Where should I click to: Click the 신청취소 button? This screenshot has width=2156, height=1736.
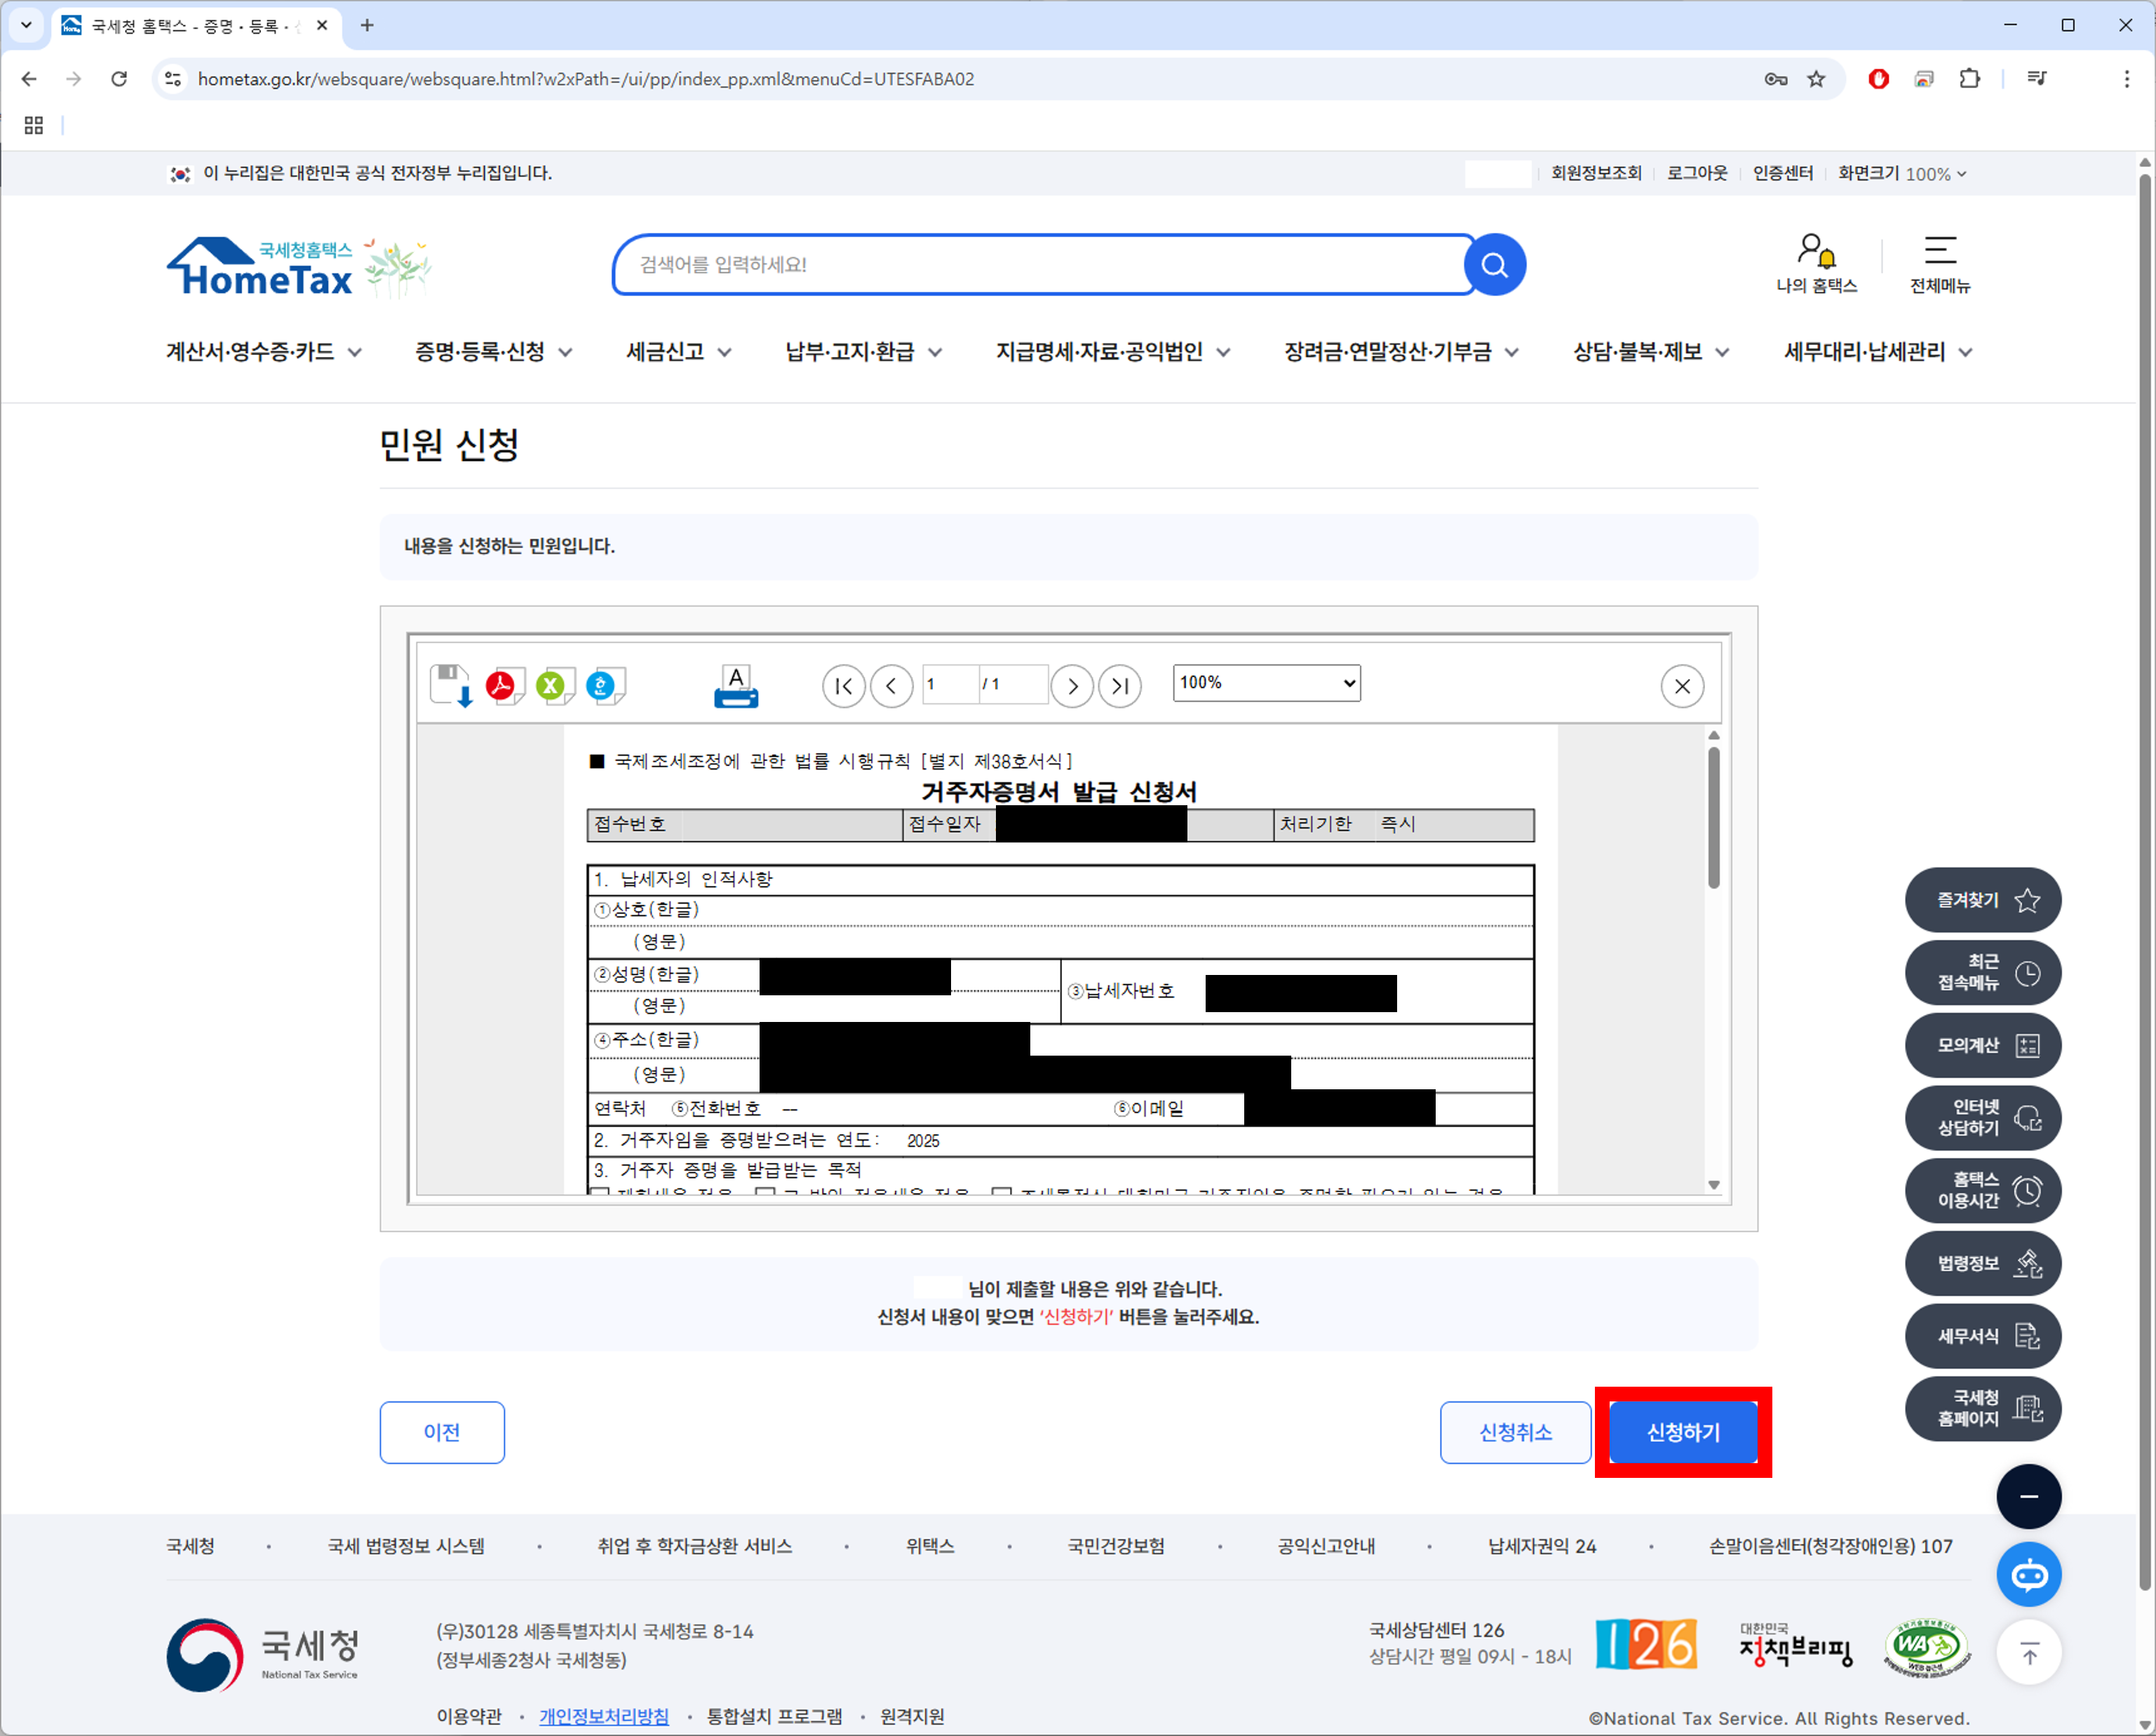click(x=1514, y=1432)
